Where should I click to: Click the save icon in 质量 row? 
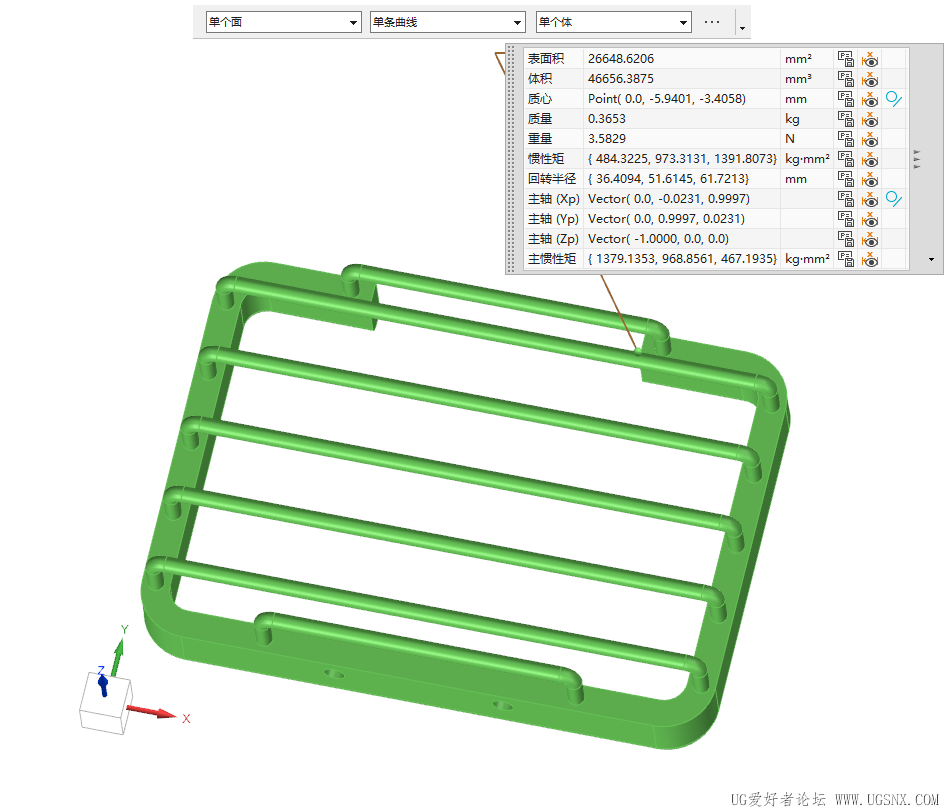[846, 119]
